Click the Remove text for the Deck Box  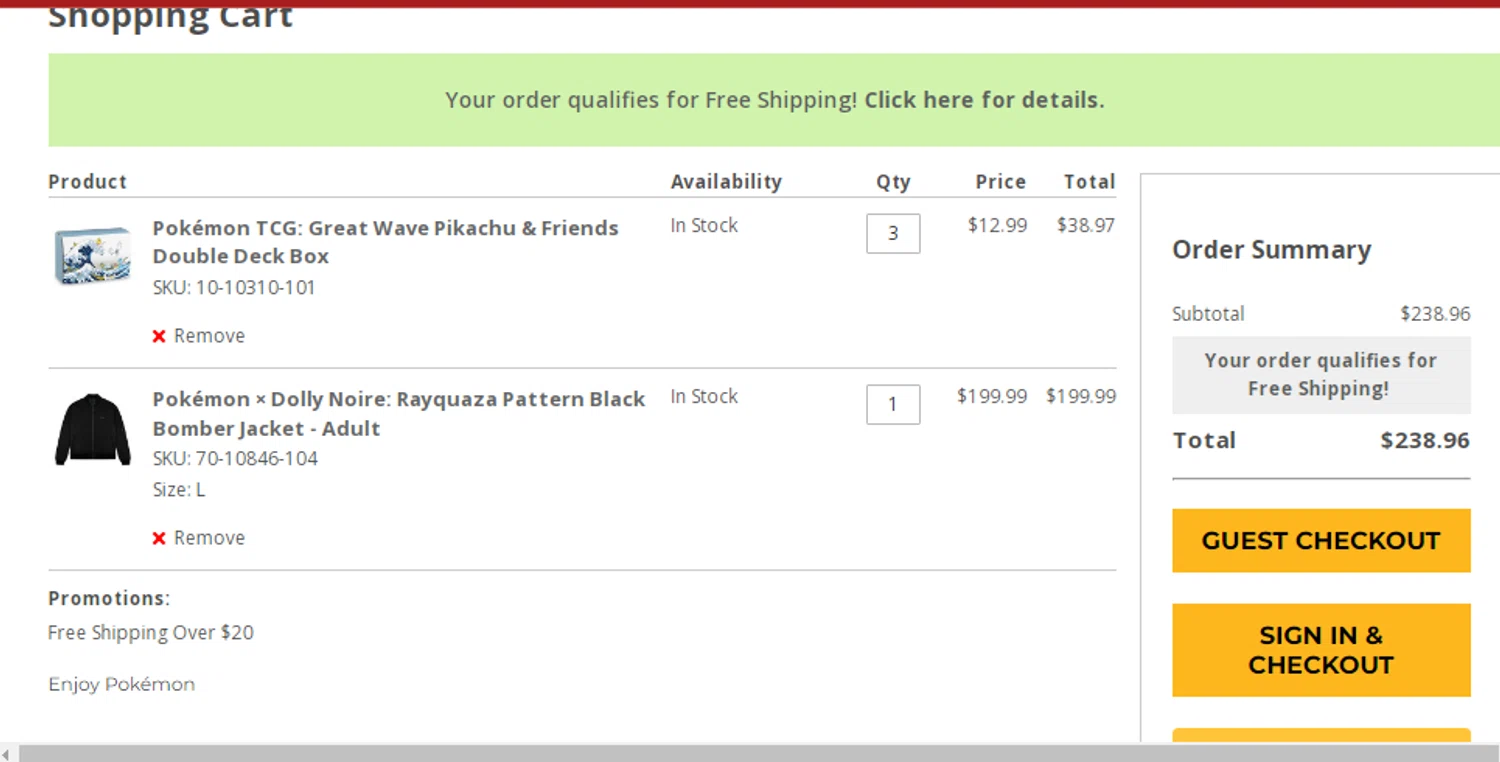pyautogui.click(x=209, y=336)
